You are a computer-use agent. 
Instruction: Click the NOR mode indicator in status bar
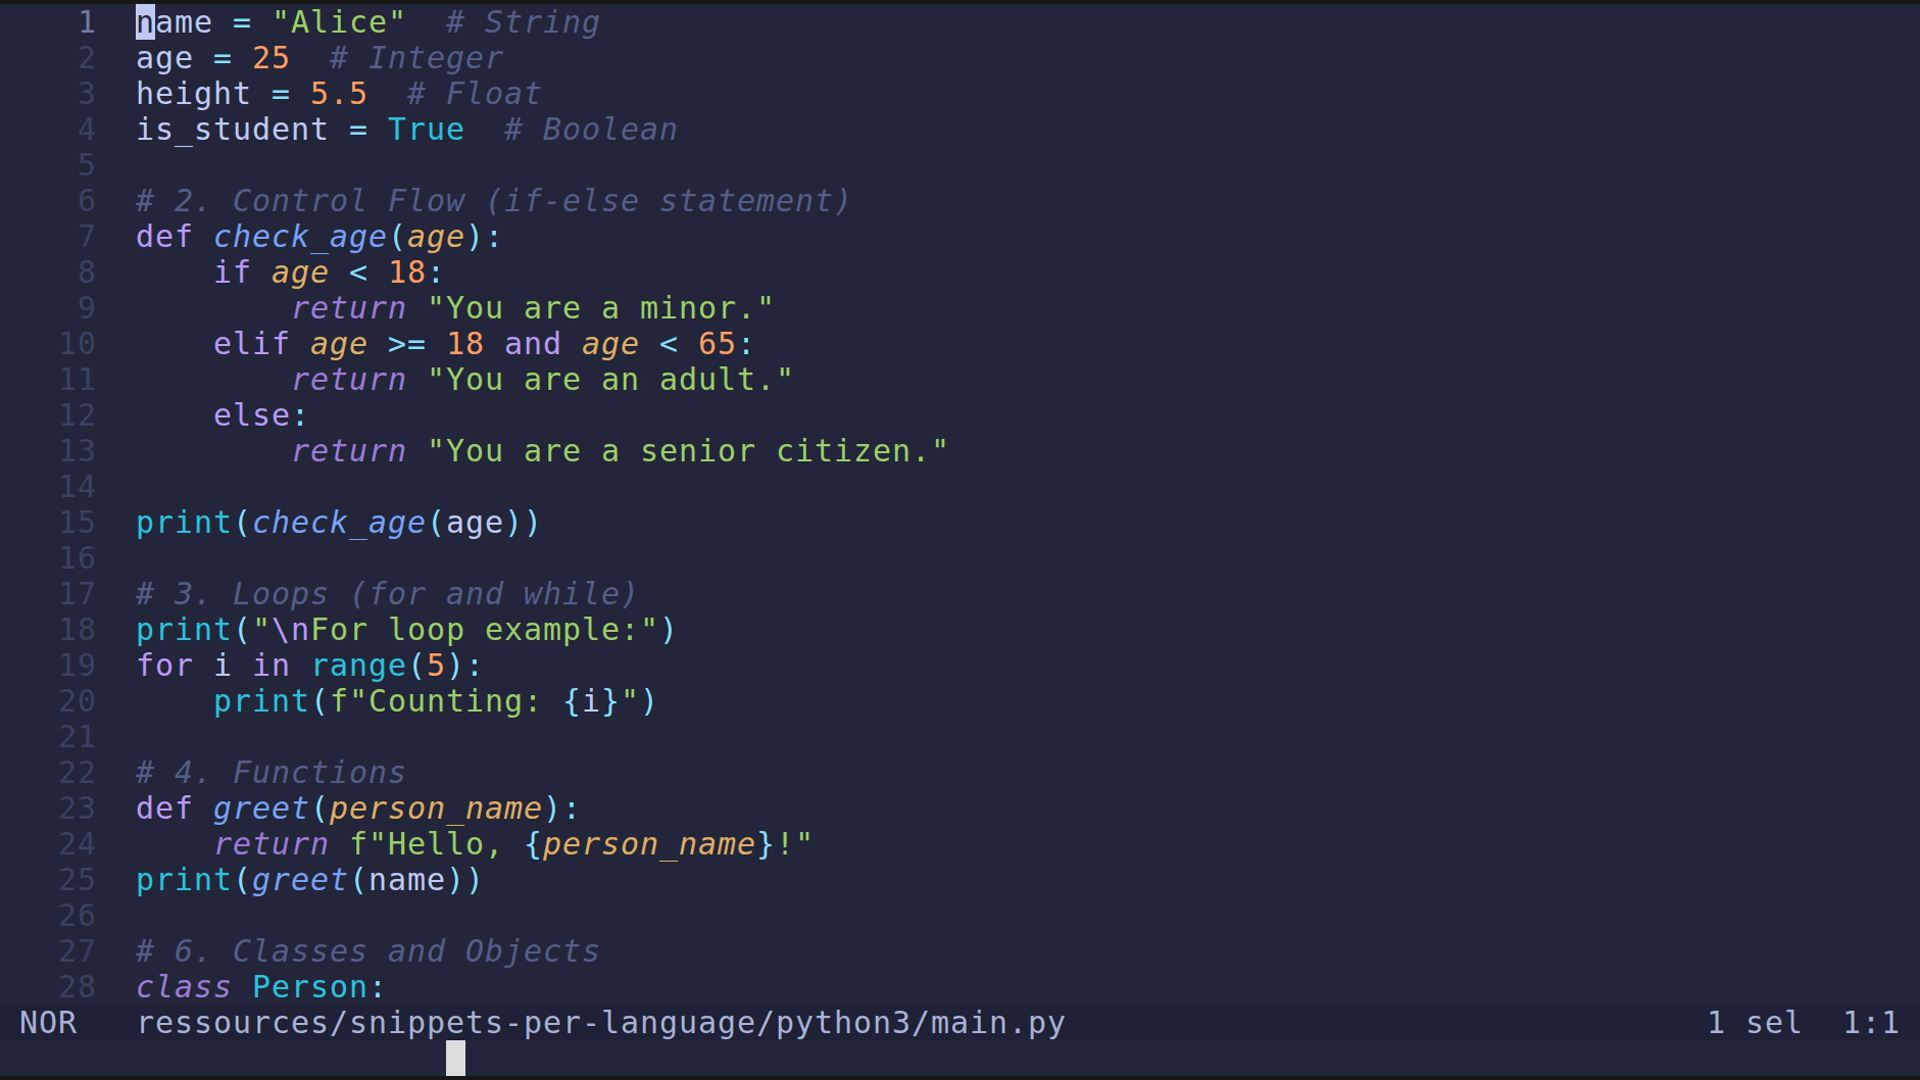pos(50,1022)
